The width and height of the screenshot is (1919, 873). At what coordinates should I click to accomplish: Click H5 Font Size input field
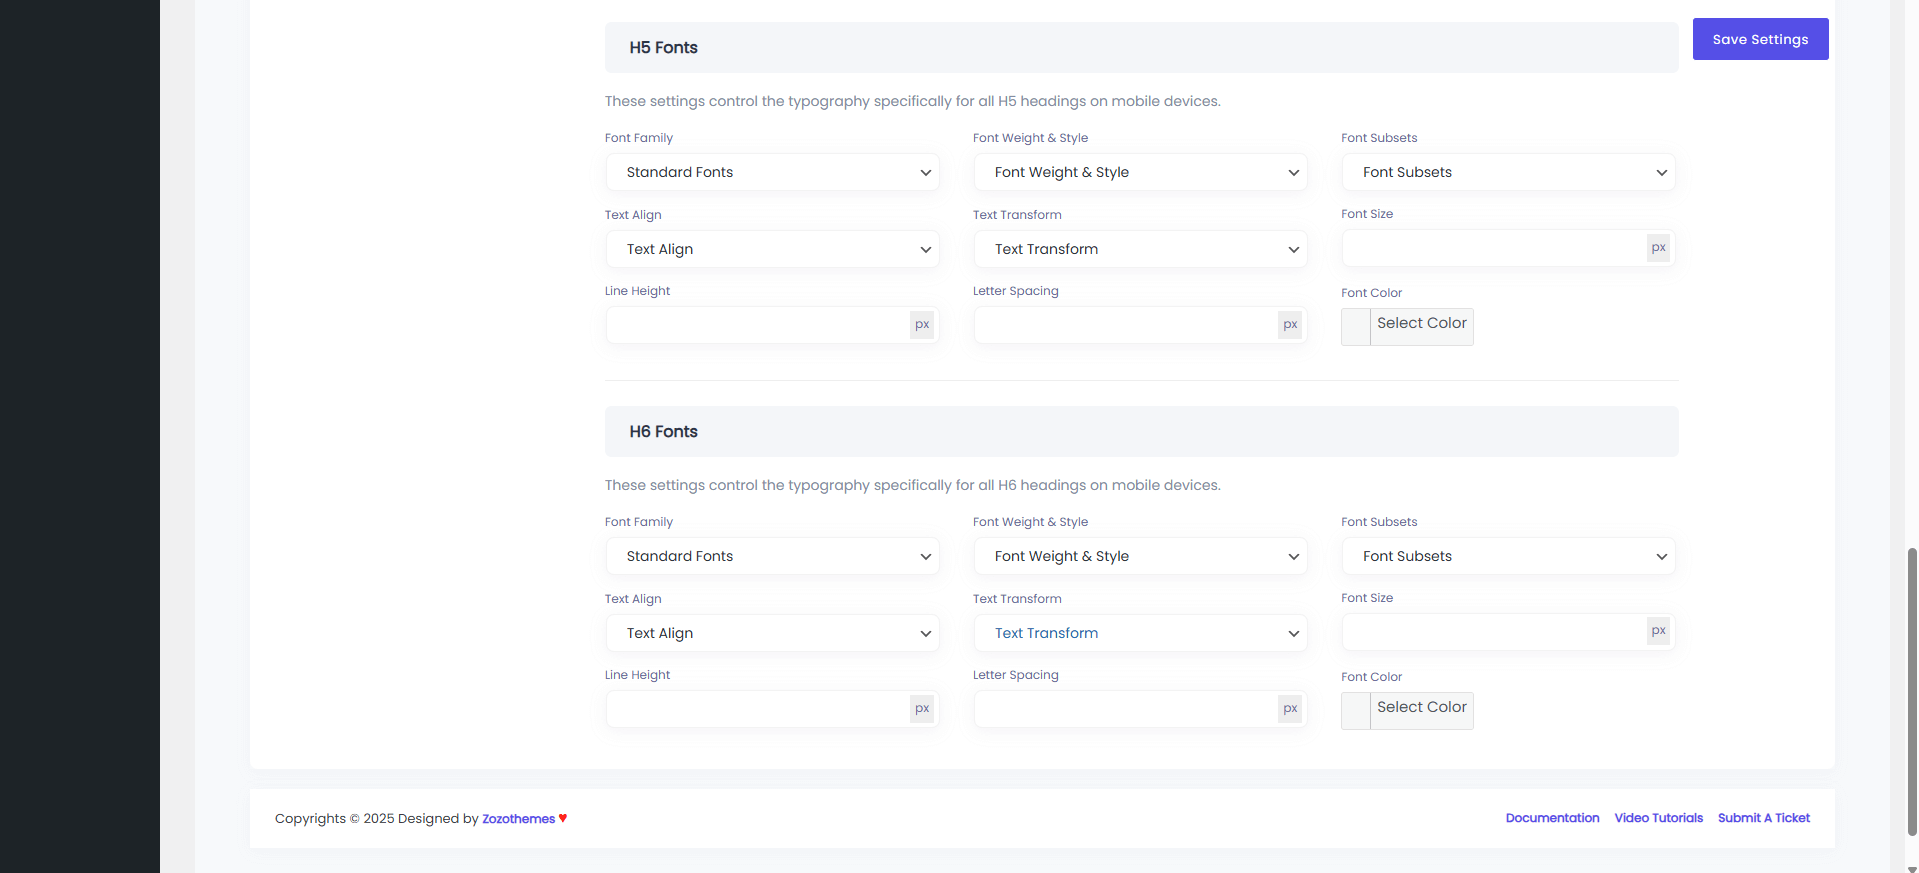point(1493,248)
